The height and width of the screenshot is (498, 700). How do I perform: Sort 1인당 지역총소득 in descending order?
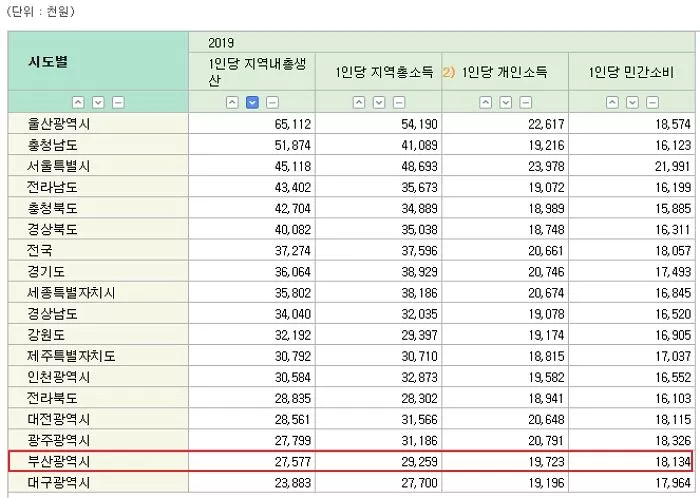(x=378, y=102)
